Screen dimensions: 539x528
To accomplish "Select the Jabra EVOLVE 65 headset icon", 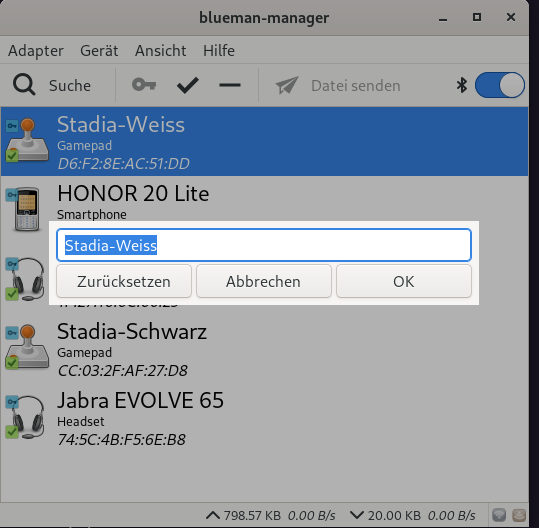I will pyautogui.click(x=25, y=417).
